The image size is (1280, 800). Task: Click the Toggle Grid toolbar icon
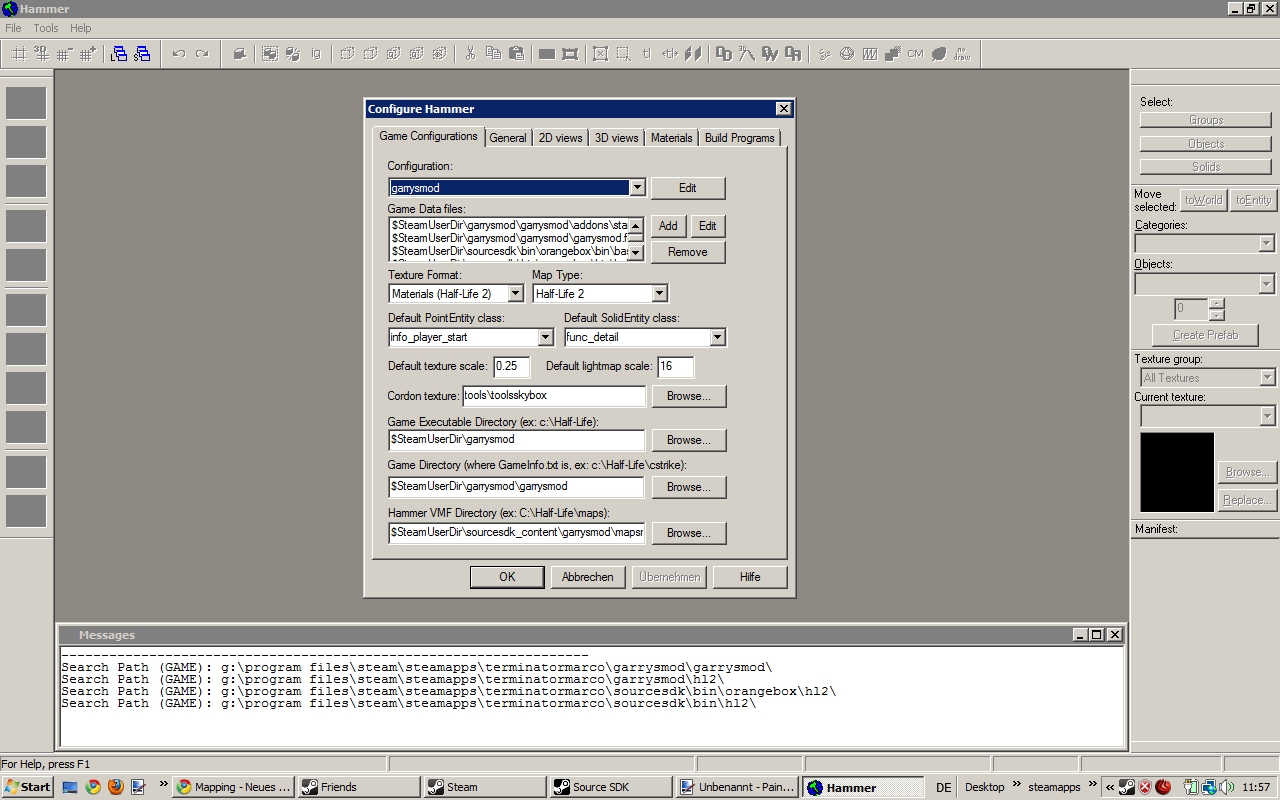19,54
